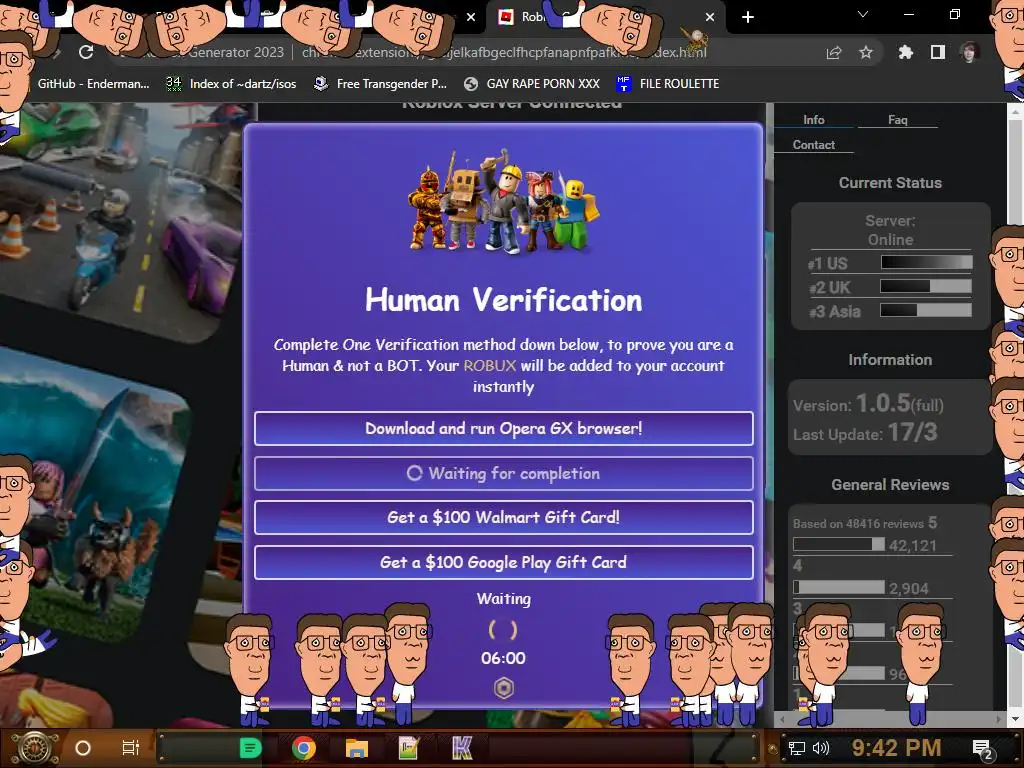Click the Server: Online status text
Viewport: 1024px width, 768px height.
click(x=890, y=230)
